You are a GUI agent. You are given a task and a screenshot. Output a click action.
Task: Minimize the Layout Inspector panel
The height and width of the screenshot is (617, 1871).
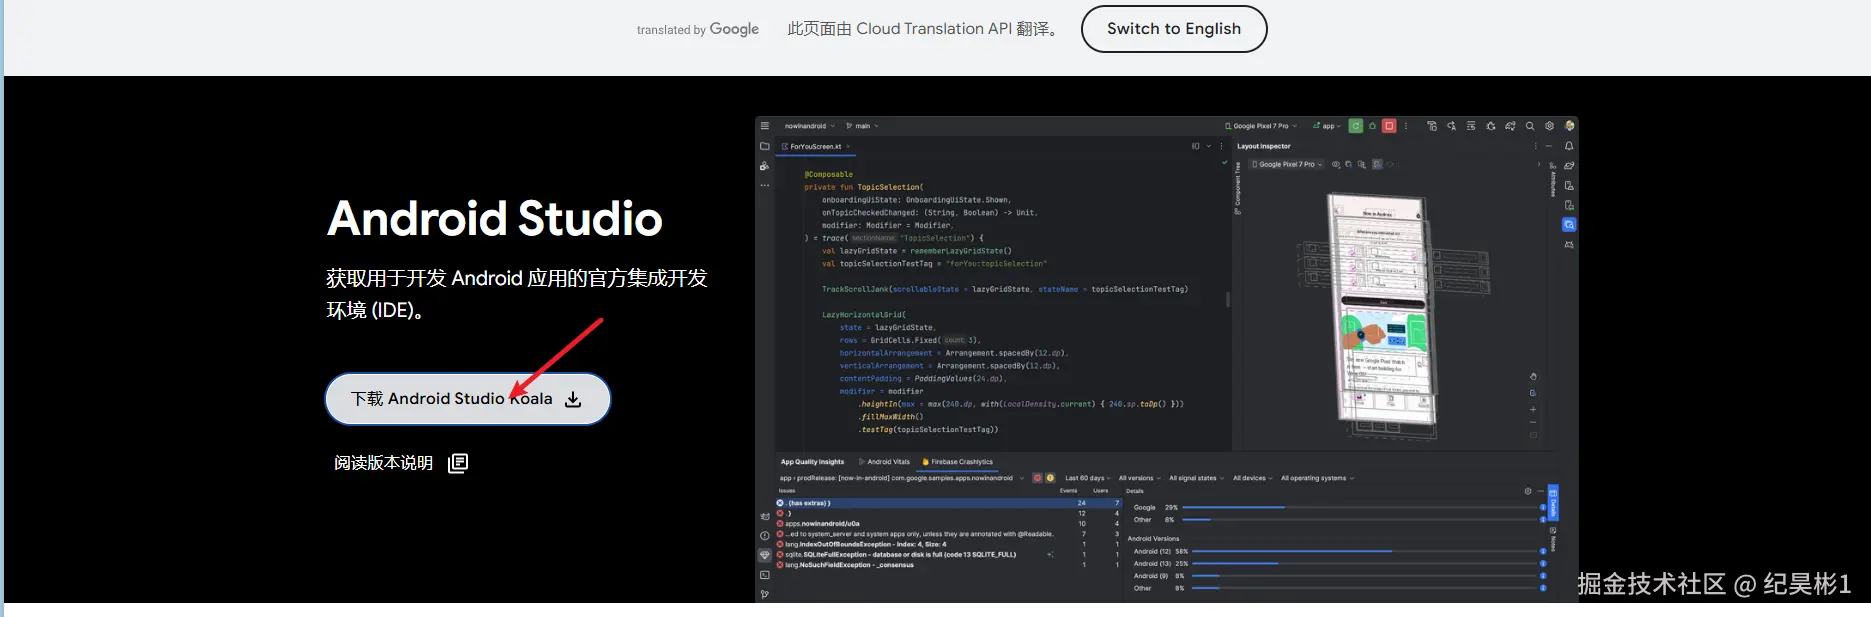click(x=1549, y=146)
